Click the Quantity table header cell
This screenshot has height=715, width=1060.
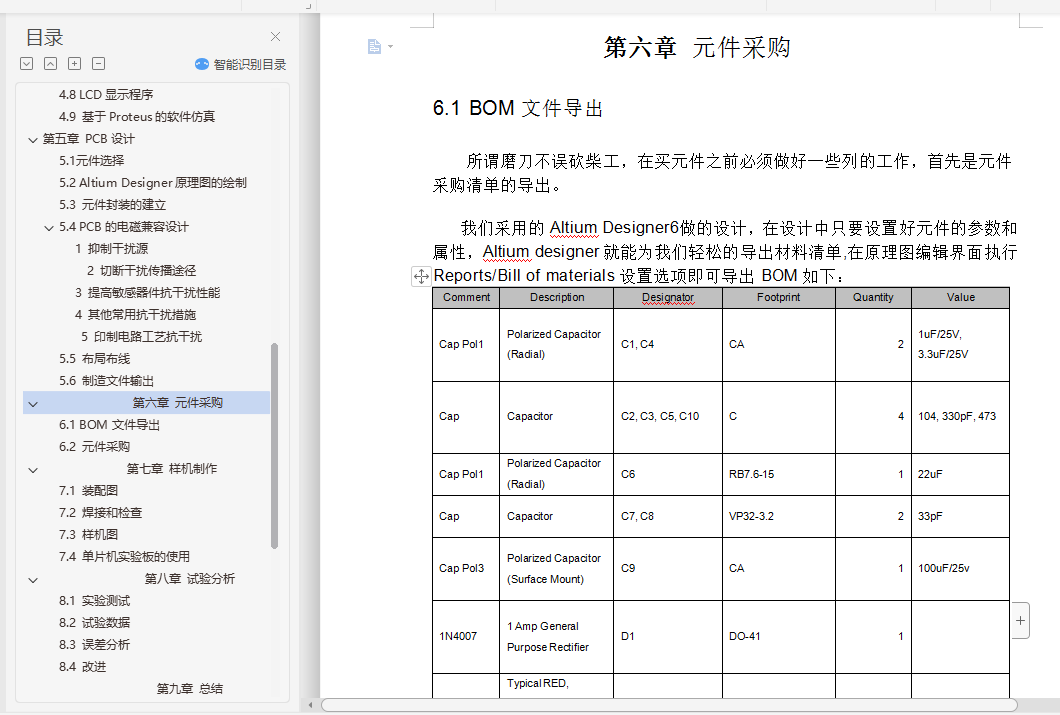873,297
